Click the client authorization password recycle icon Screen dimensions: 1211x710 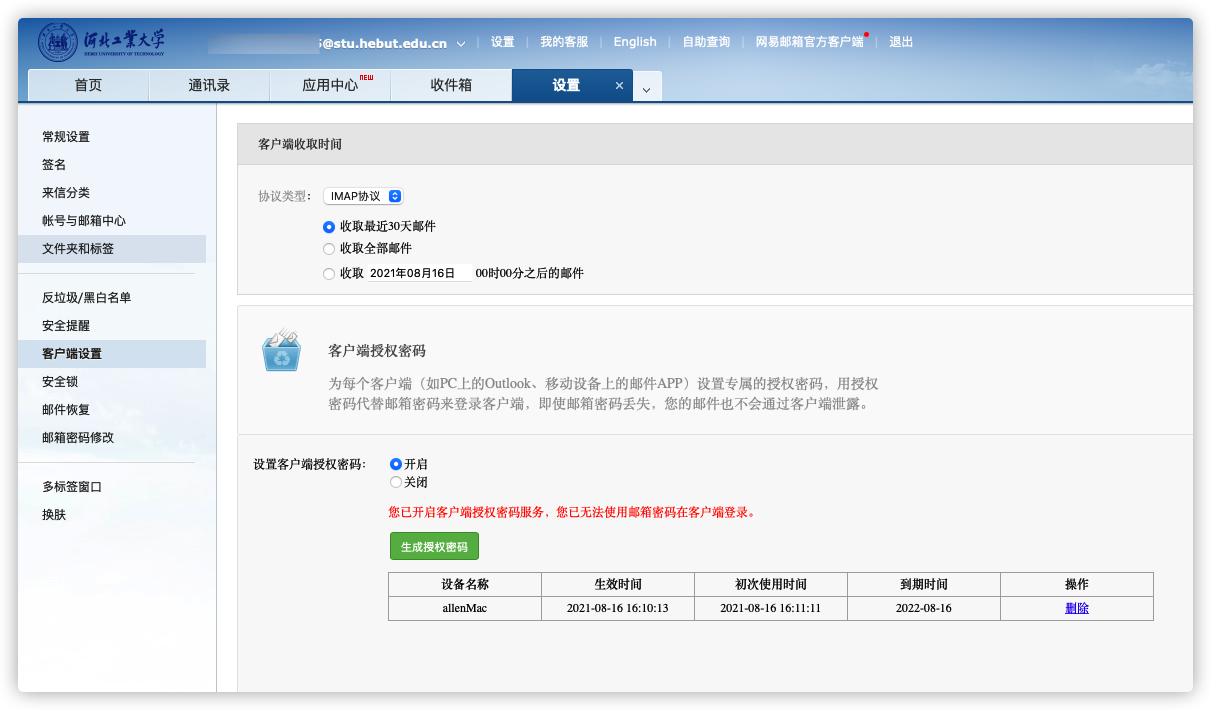[x=281, y=356]
